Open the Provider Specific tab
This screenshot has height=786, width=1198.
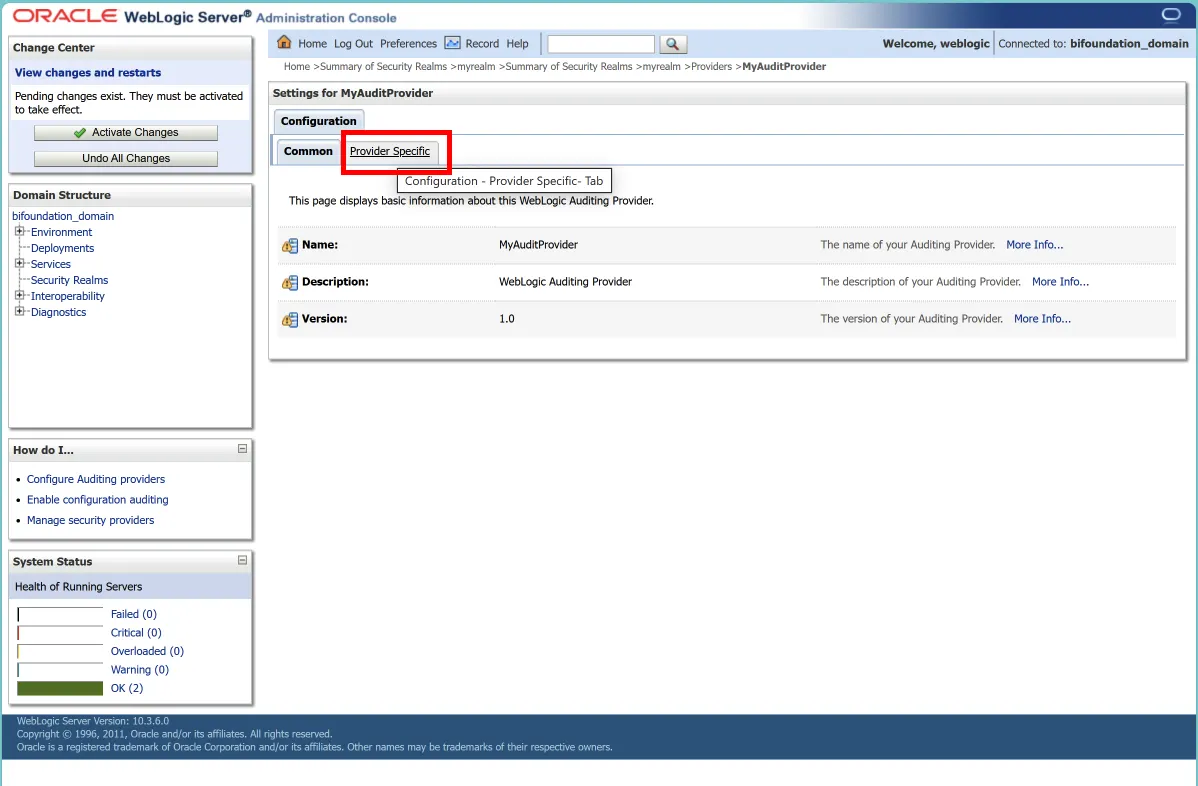(390, 151)
